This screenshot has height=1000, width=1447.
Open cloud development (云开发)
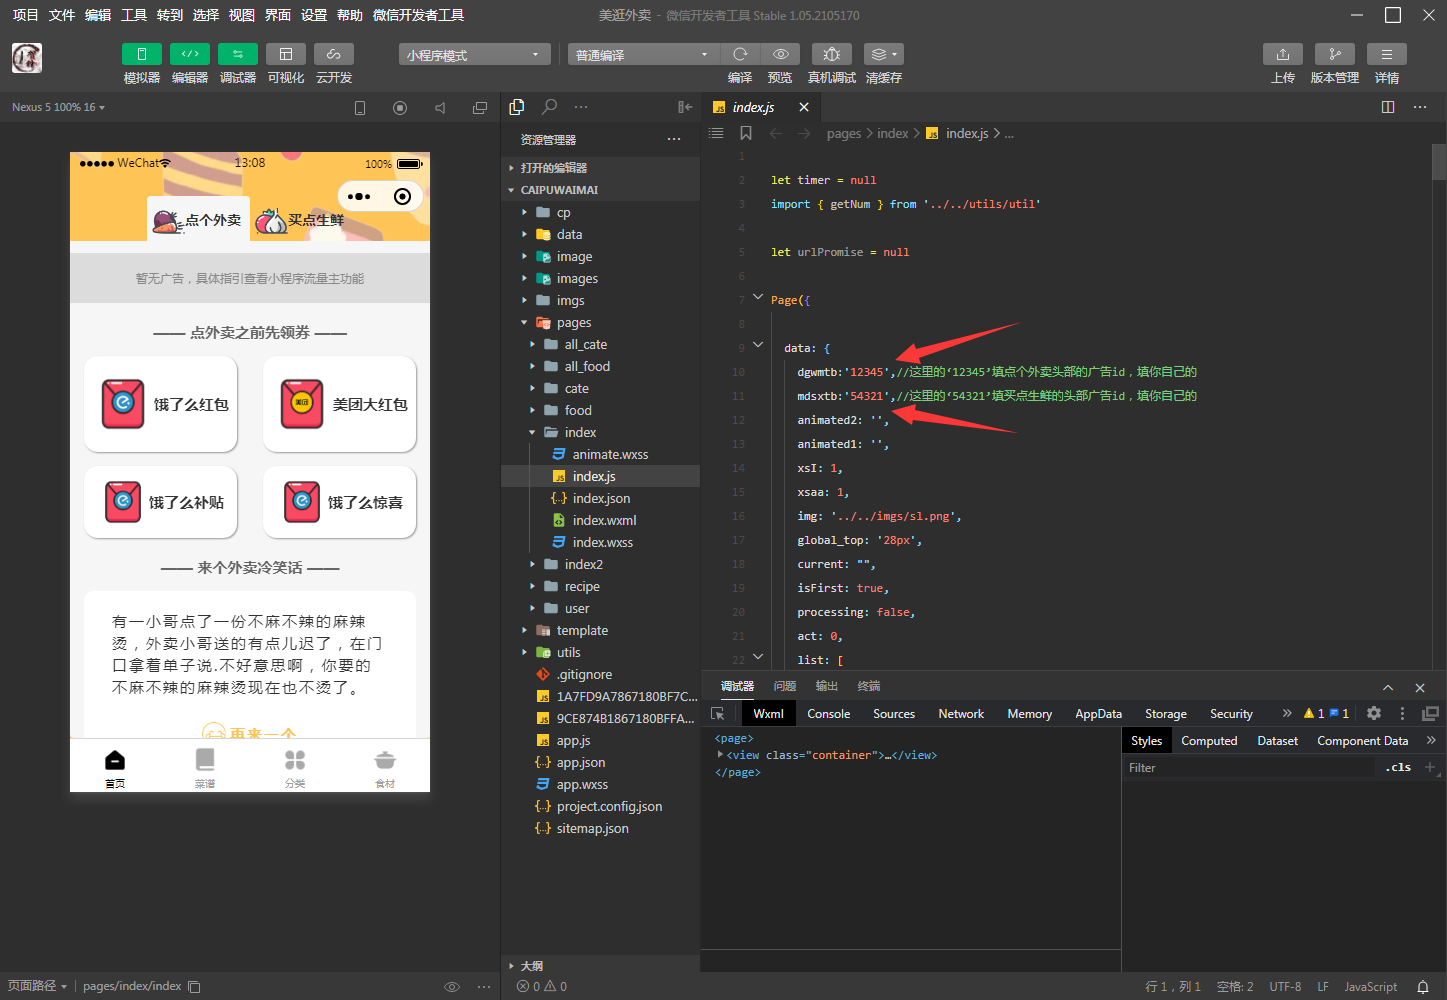(x=334, y=54)
